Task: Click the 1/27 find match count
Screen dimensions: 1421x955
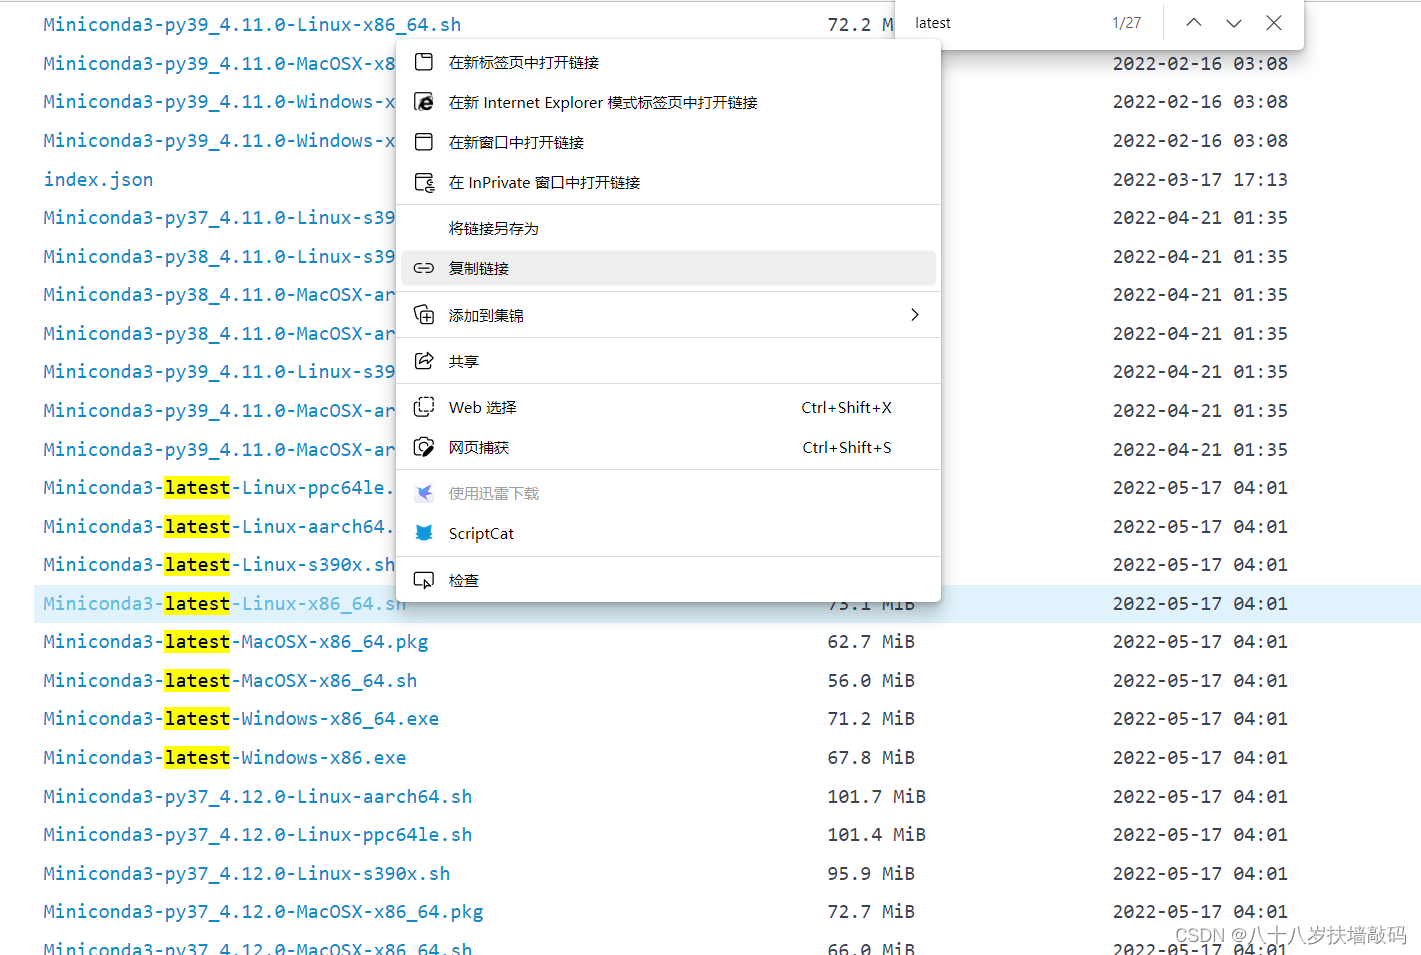Action: pyautogui.click(x=1126, y=23)
